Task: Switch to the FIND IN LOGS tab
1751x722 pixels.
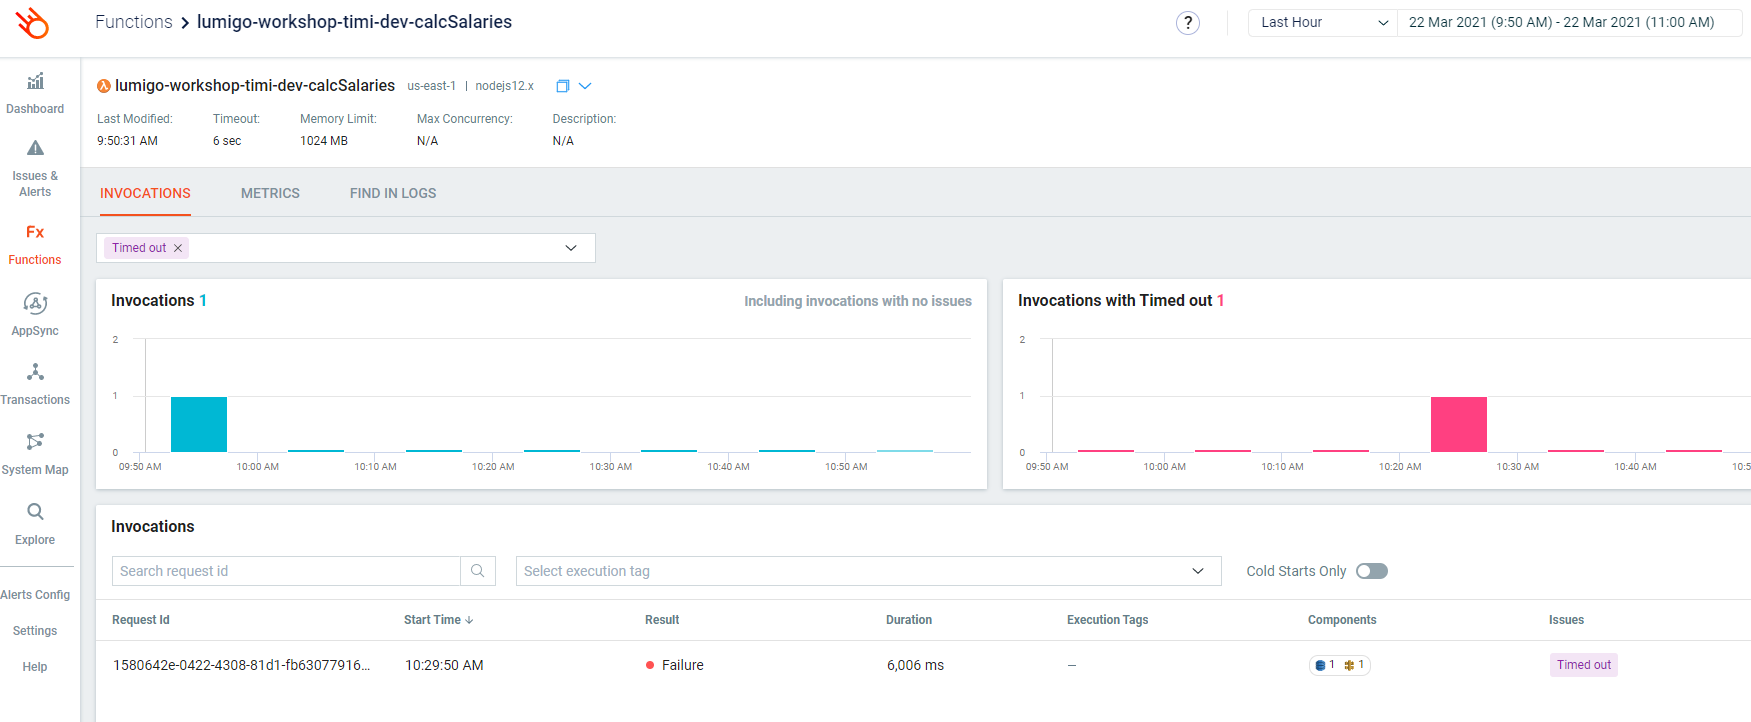Action: (x=393, y=193)
